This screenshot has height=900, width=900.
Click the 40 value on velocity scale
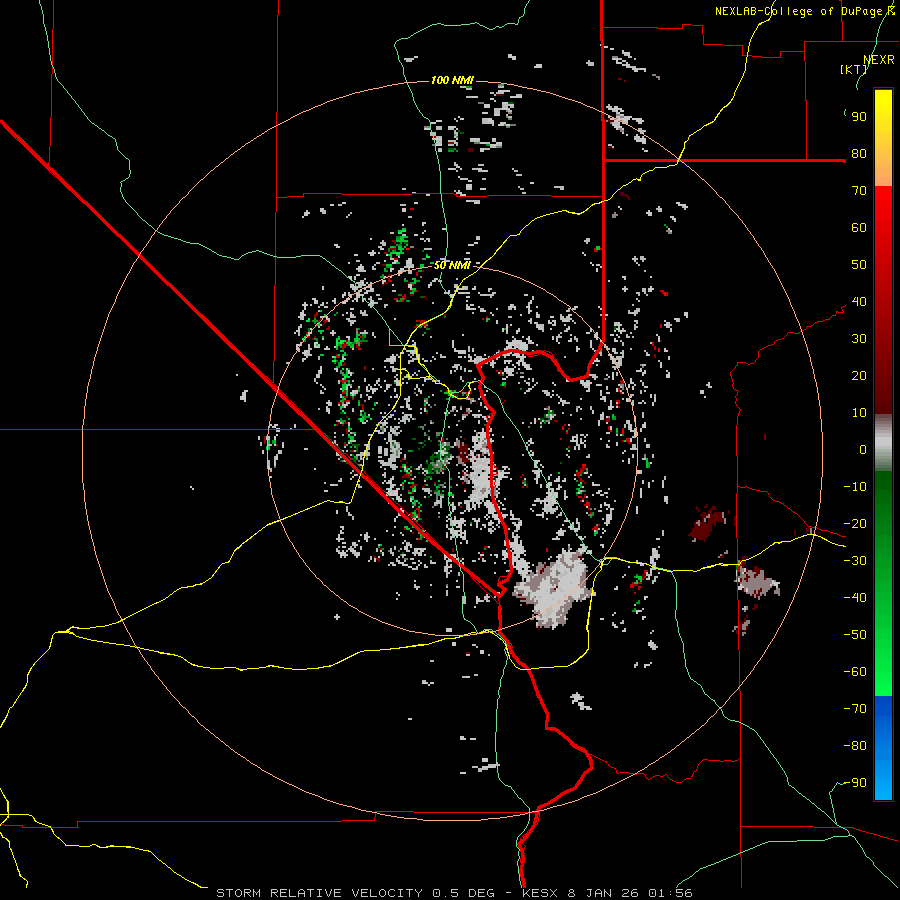(x=859, y=302)
